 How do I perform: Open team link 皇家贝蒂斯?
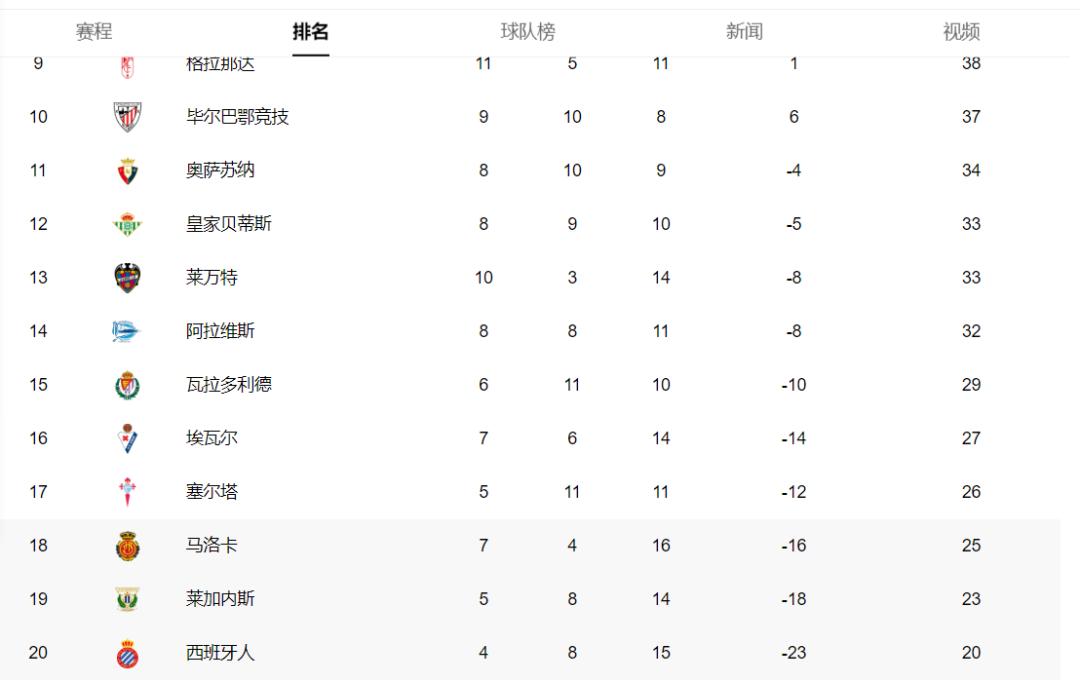[229, 224]
